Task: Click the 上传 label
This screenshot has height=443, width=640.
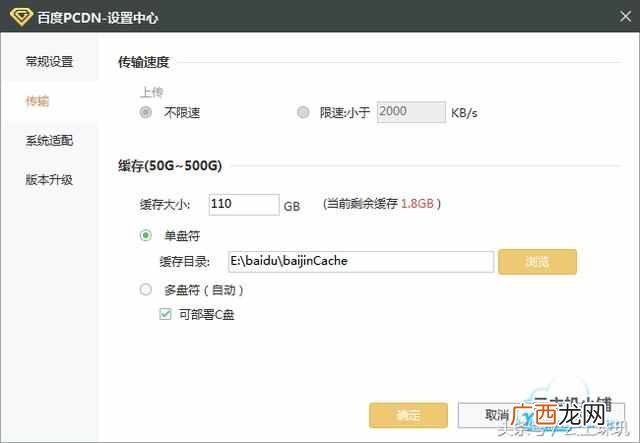Action: pos(151,92)
